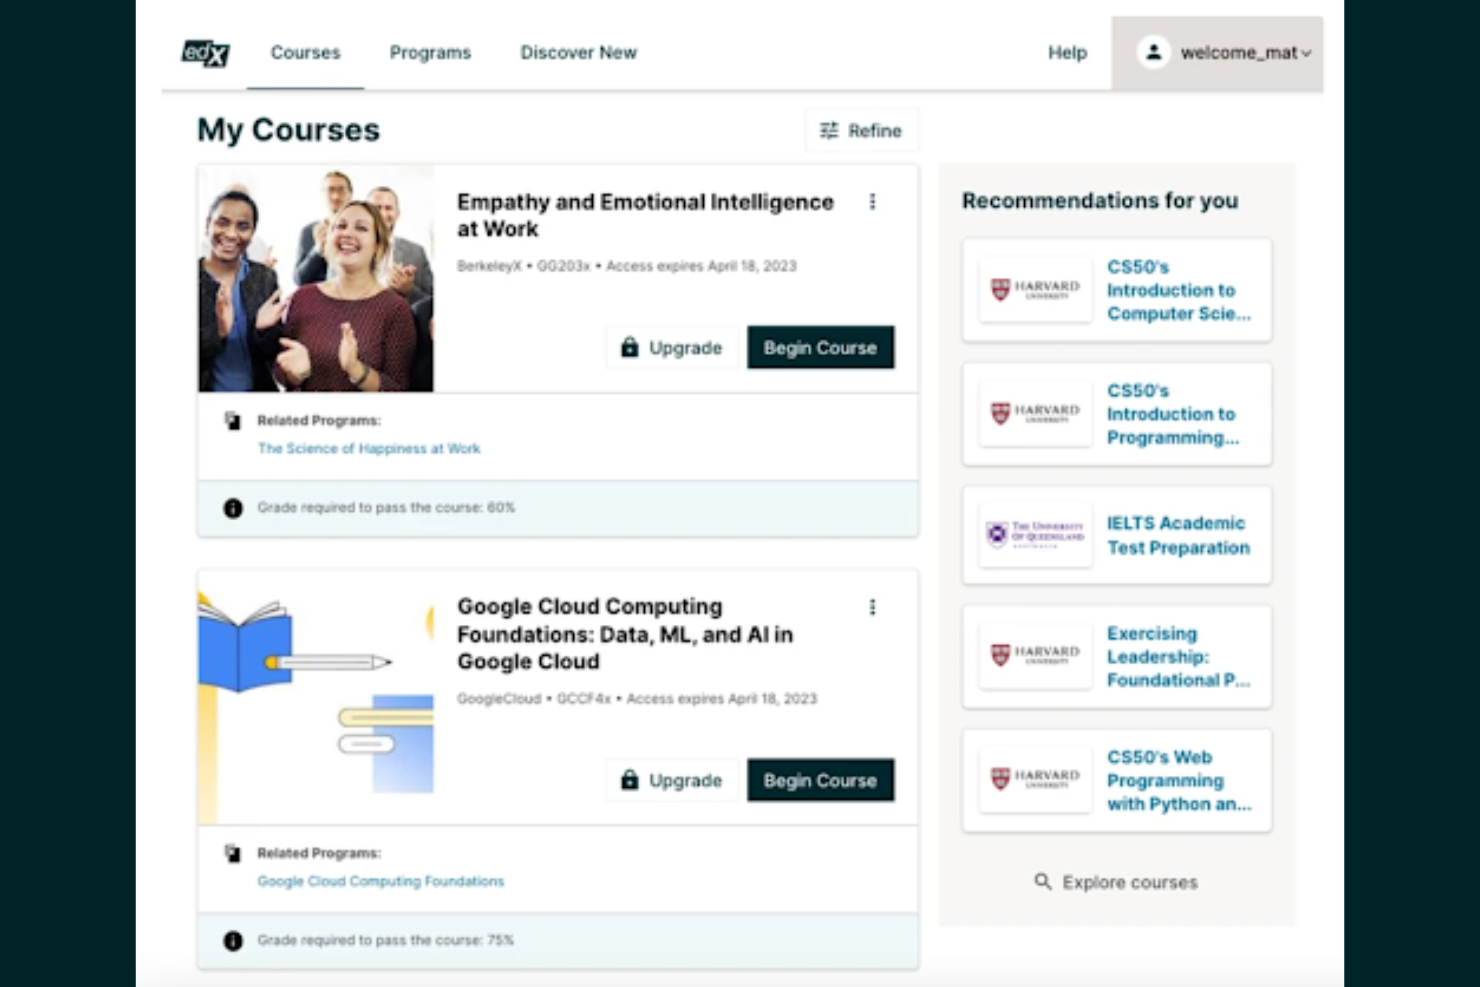Click Related Programs icon under Empathy course
Viewport: 1480px width, 987px height.
(233, 421)
